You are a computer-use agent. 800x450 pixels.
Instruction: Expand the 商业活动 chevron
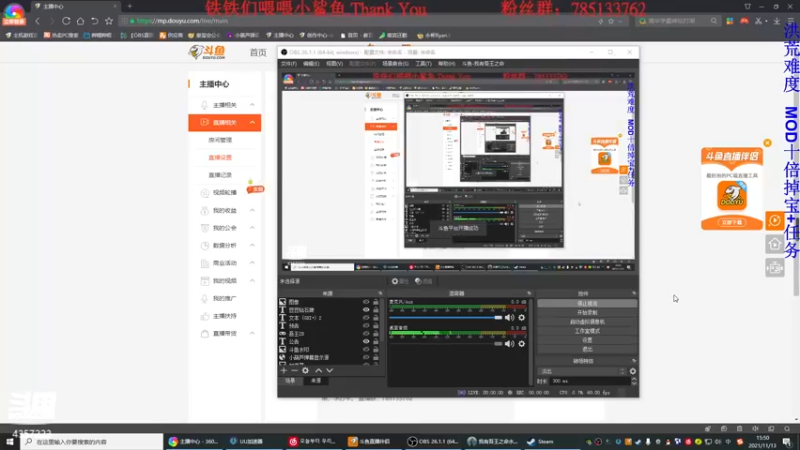tap(252, 263)
